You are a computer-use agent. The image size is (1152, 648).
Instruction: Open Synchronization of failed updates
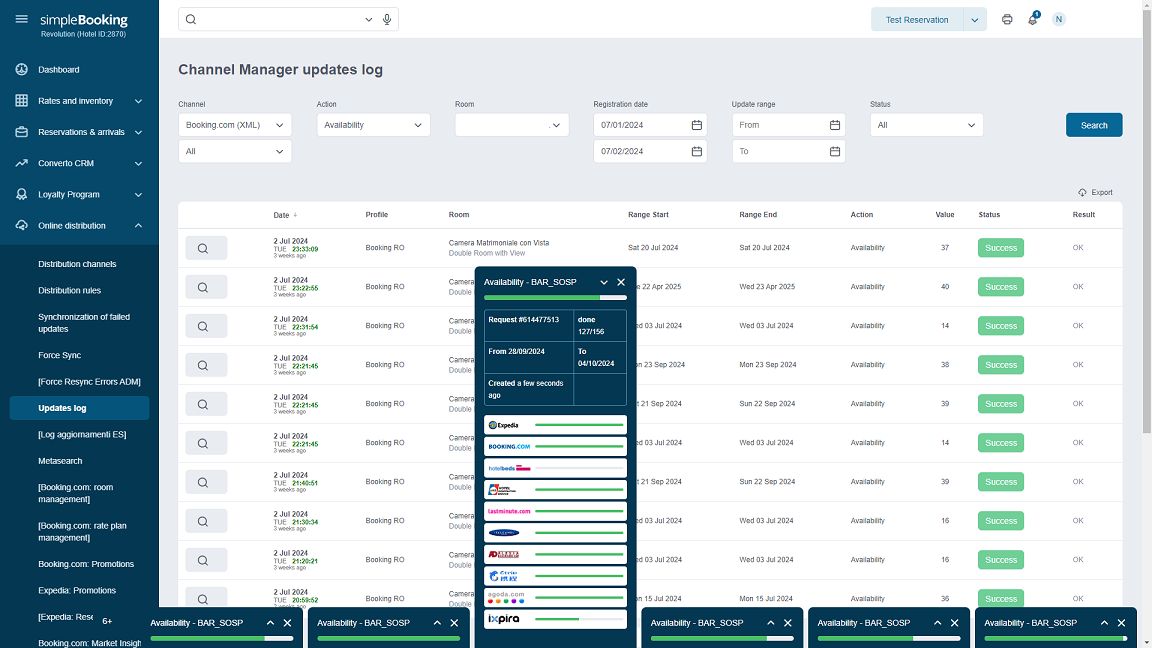click(x=84, y=323)
